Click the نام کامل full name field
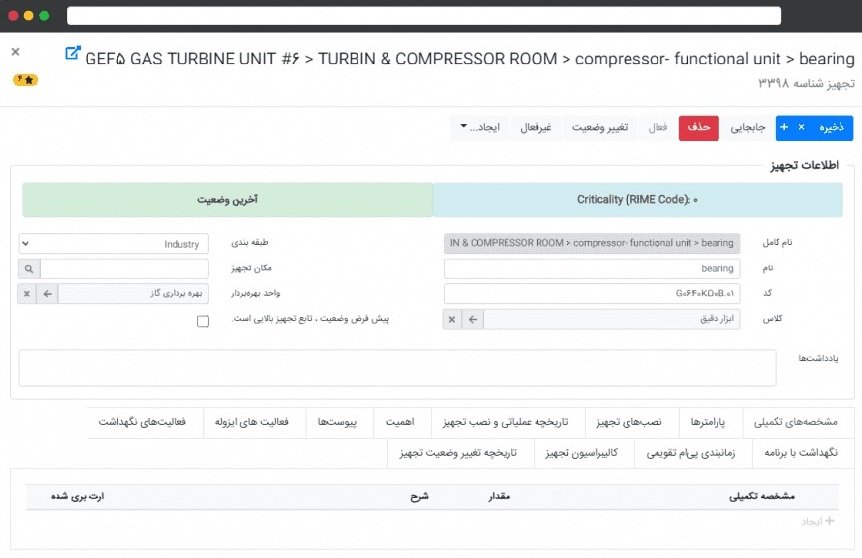Image resolution: width=862 pixels, height=558 pixels. click(592, 243)
